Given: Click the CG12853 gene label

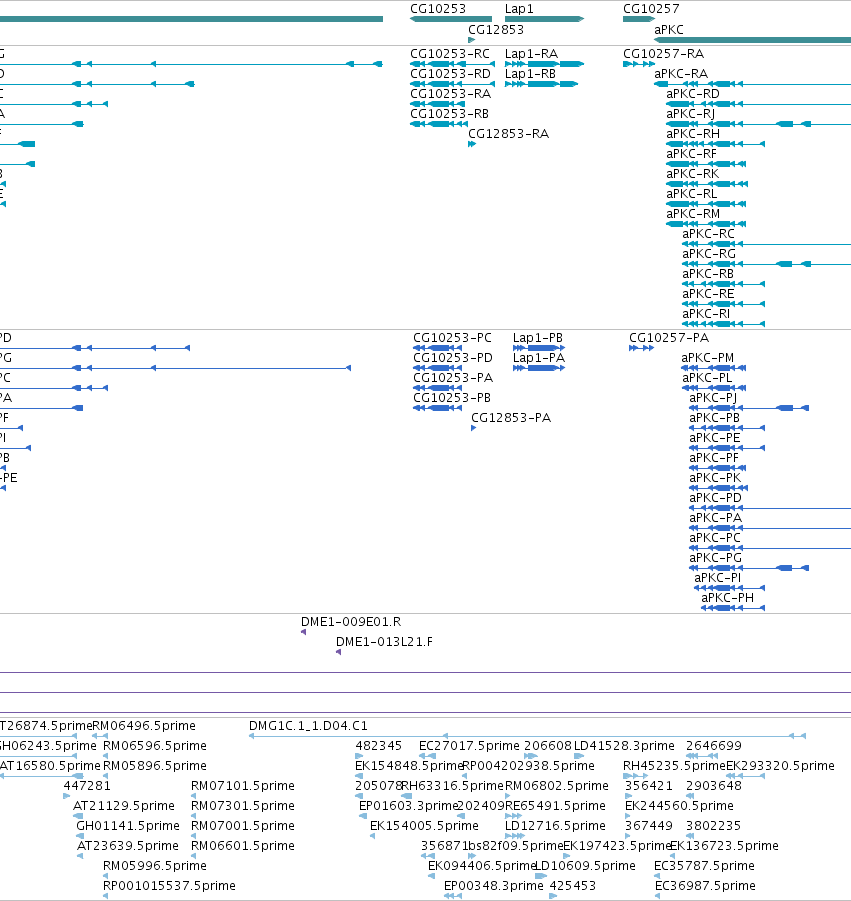Looking at the screenshot, I should pyautogui.click(x=496, y=29).
